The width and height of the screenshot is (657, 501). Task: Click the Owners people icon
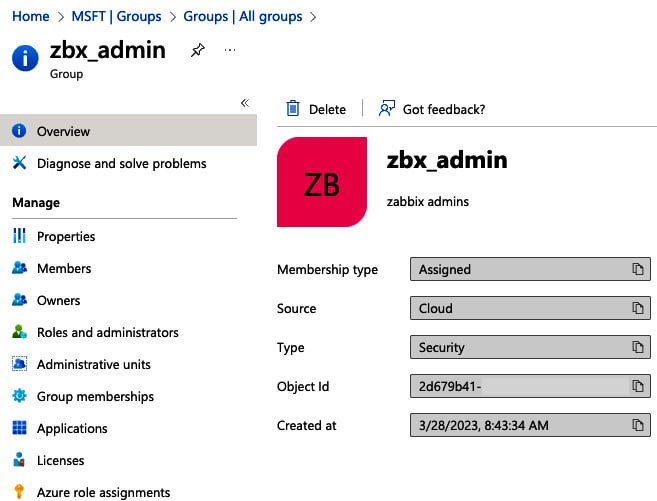click(x=19, y=300)
